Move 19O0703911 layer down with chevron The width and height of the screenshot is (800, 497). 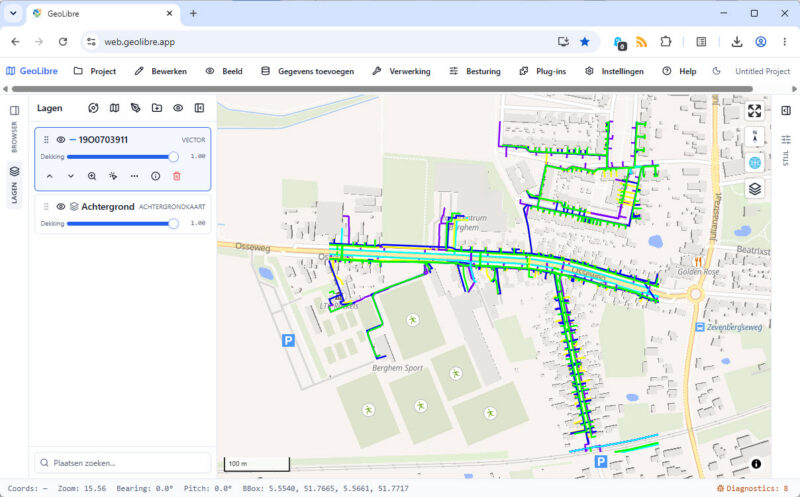71,176
